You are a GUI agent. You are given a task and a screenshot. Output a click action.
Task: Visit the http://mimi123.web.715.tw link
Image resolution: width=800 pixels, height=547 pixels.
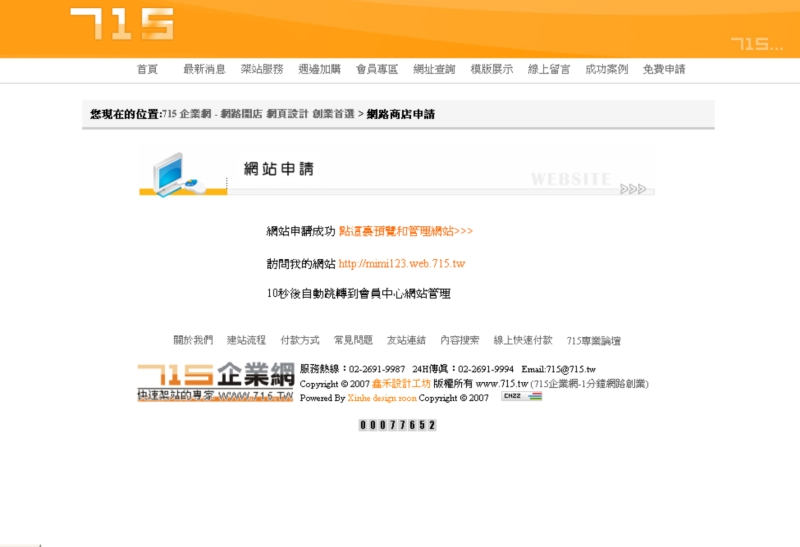(401, 264)
